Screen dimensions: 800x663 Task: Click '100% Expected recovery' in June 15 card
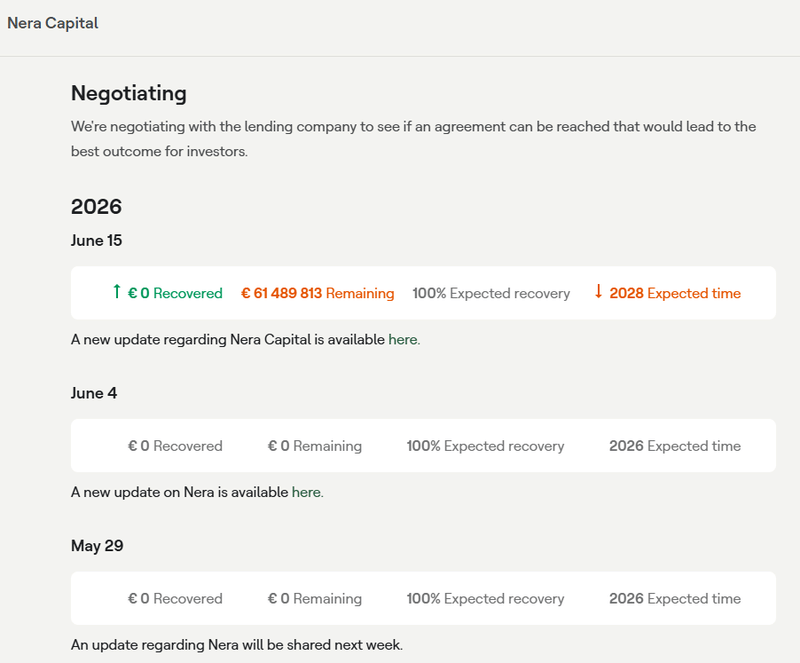point(491,293)
